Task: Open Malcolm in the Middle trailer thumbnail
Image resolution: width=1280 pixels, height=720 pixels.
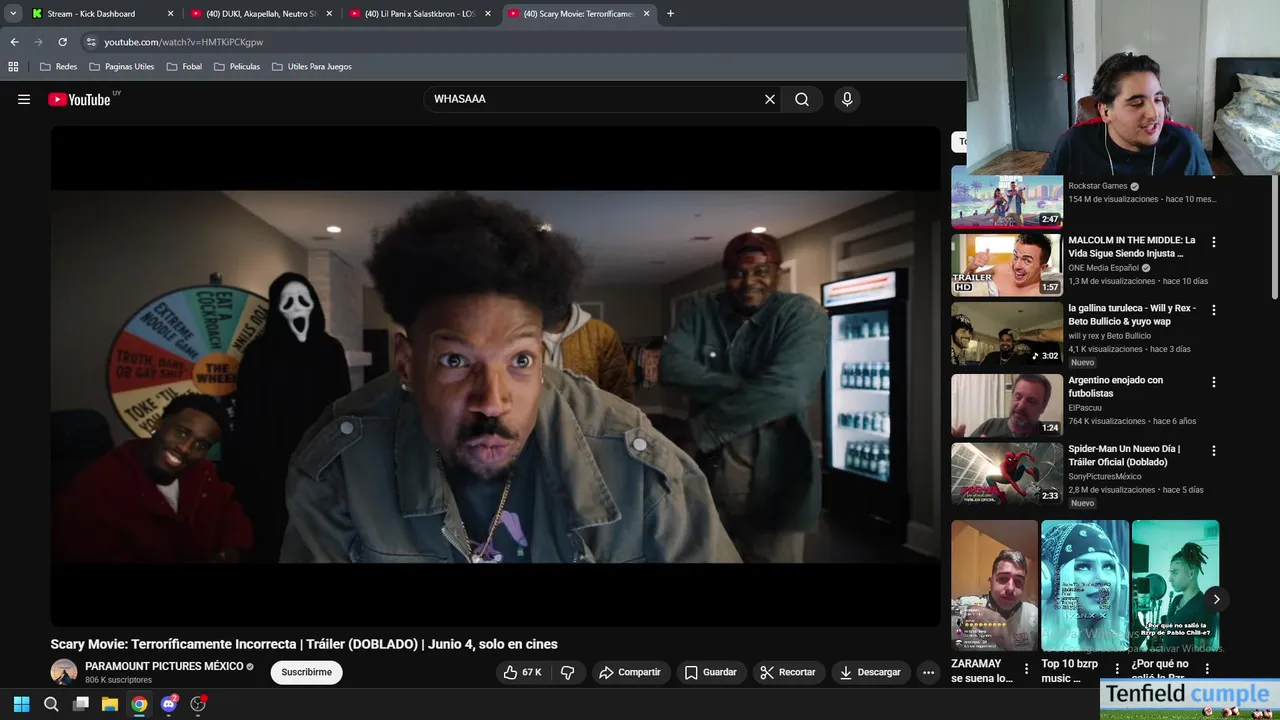Action: tap(1007, 265)
